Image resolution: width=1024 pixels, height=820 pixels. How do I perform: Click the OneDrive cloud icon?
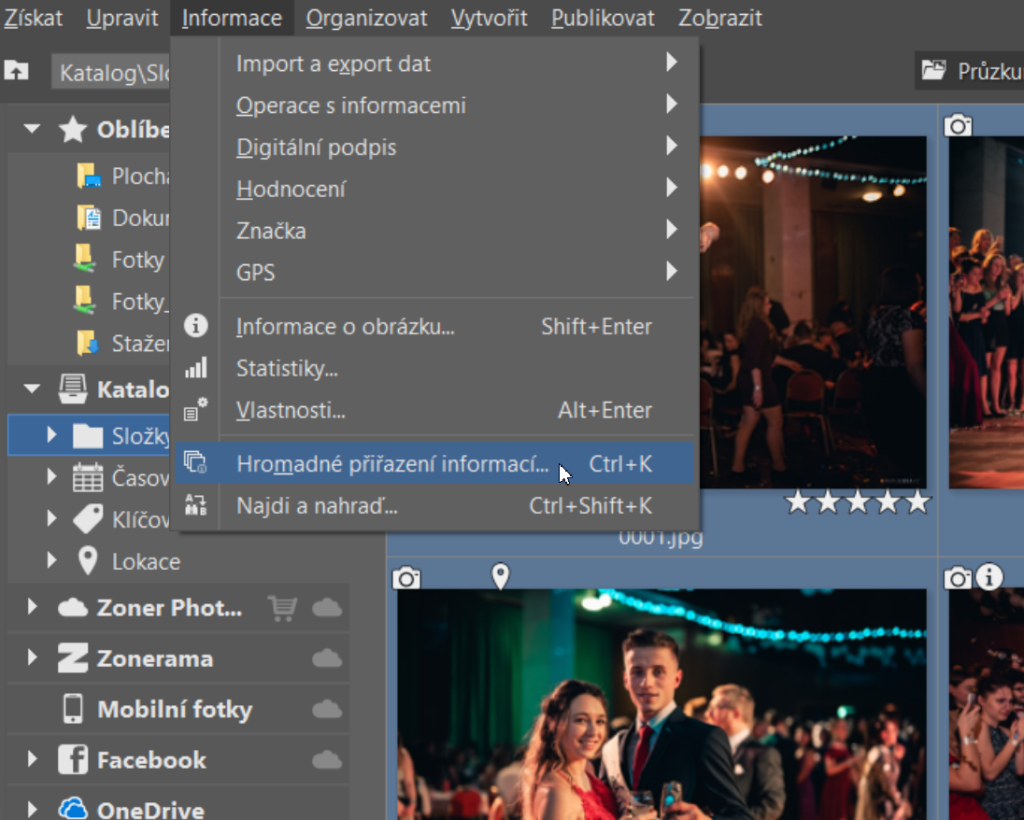click(x=72, y=809)
